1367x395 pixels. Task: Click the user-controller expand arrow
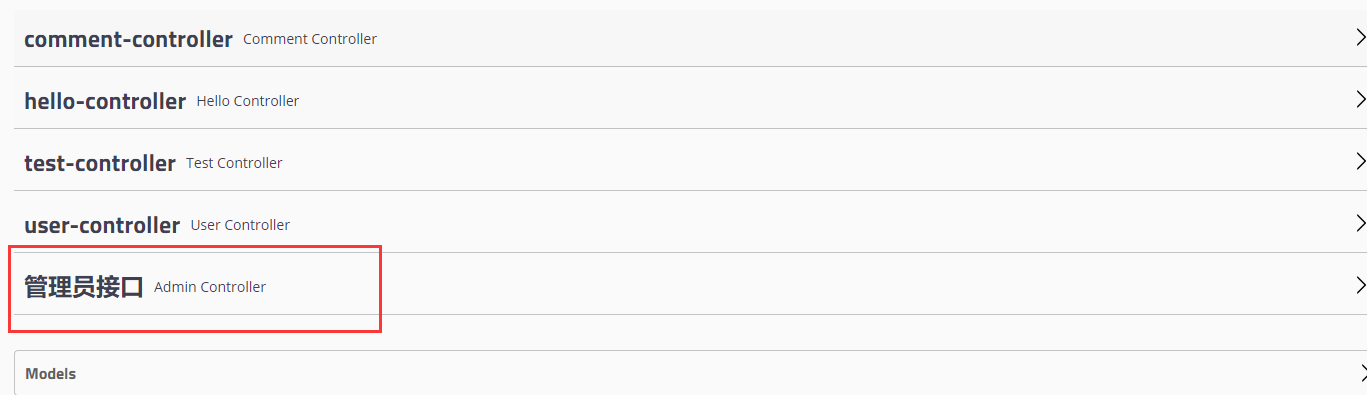click(1360, 224)
